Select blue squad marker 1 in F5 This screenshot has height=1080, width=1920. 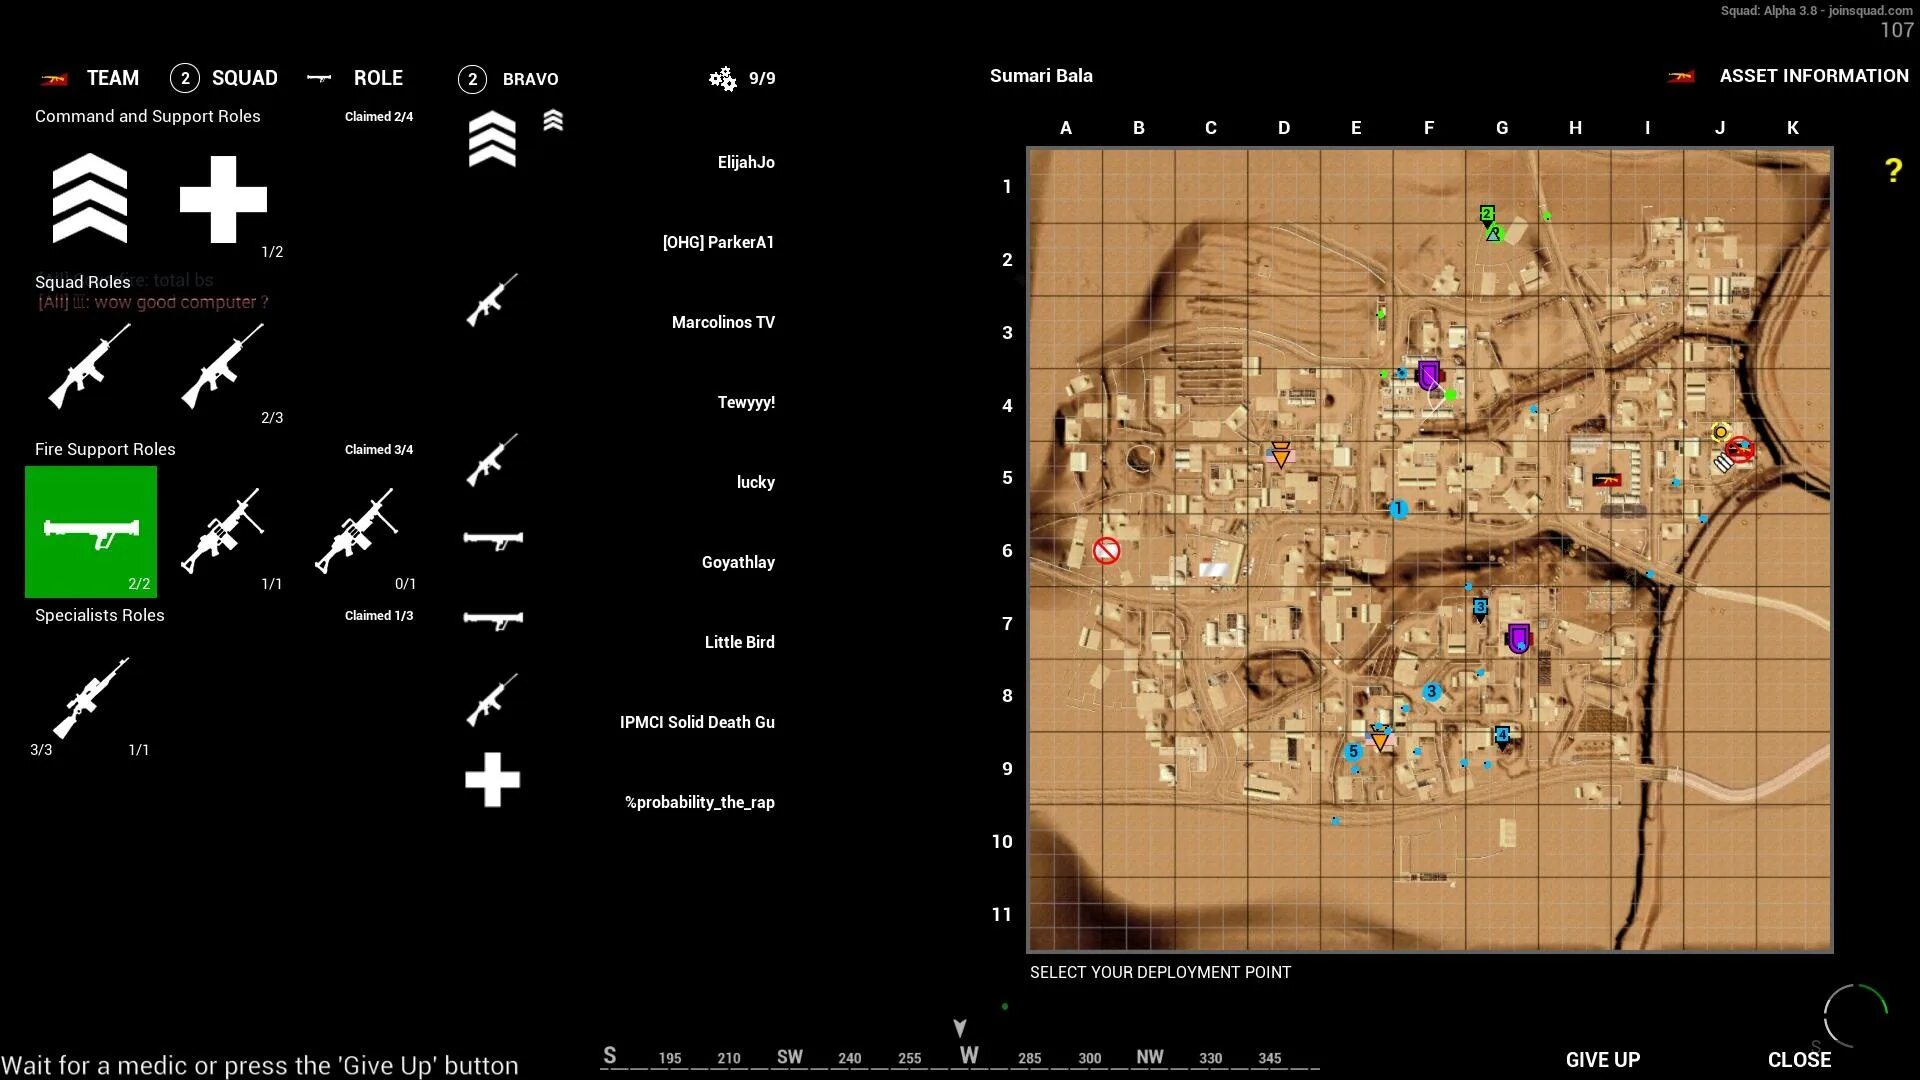[1398, 509]
